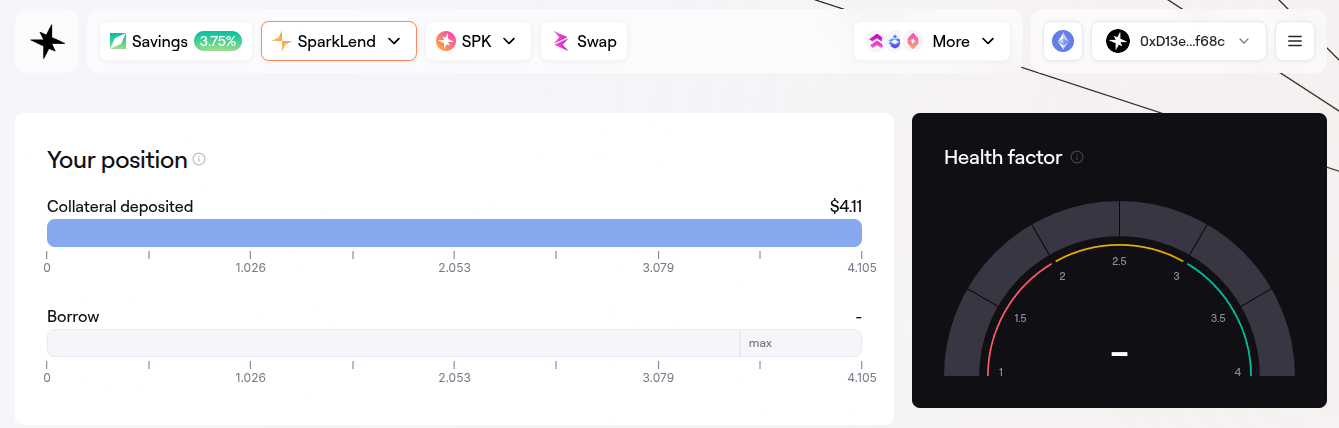This screenshot has width=1339, height=428.
Task: Click info icon beside Health factor
Action: point(1077,157)
